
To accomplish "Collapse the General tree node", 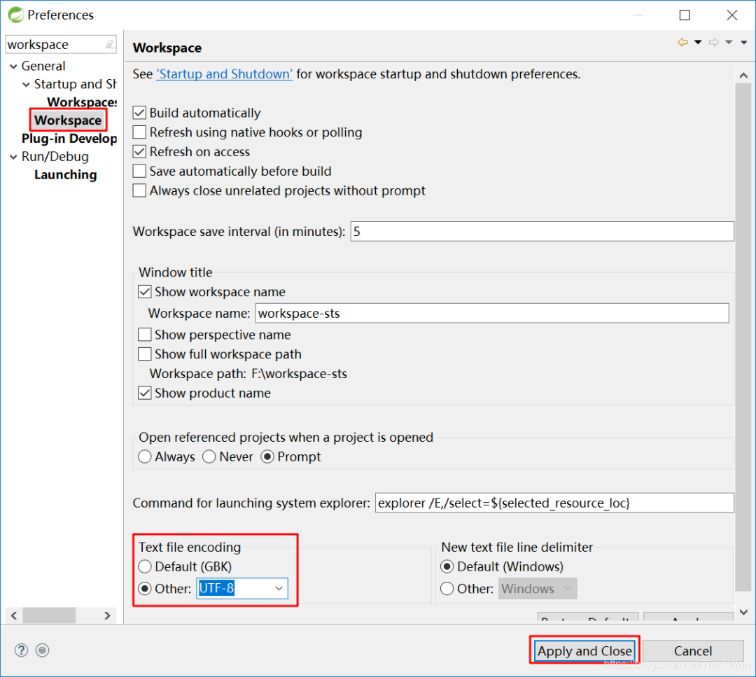I will click(14, 67).
